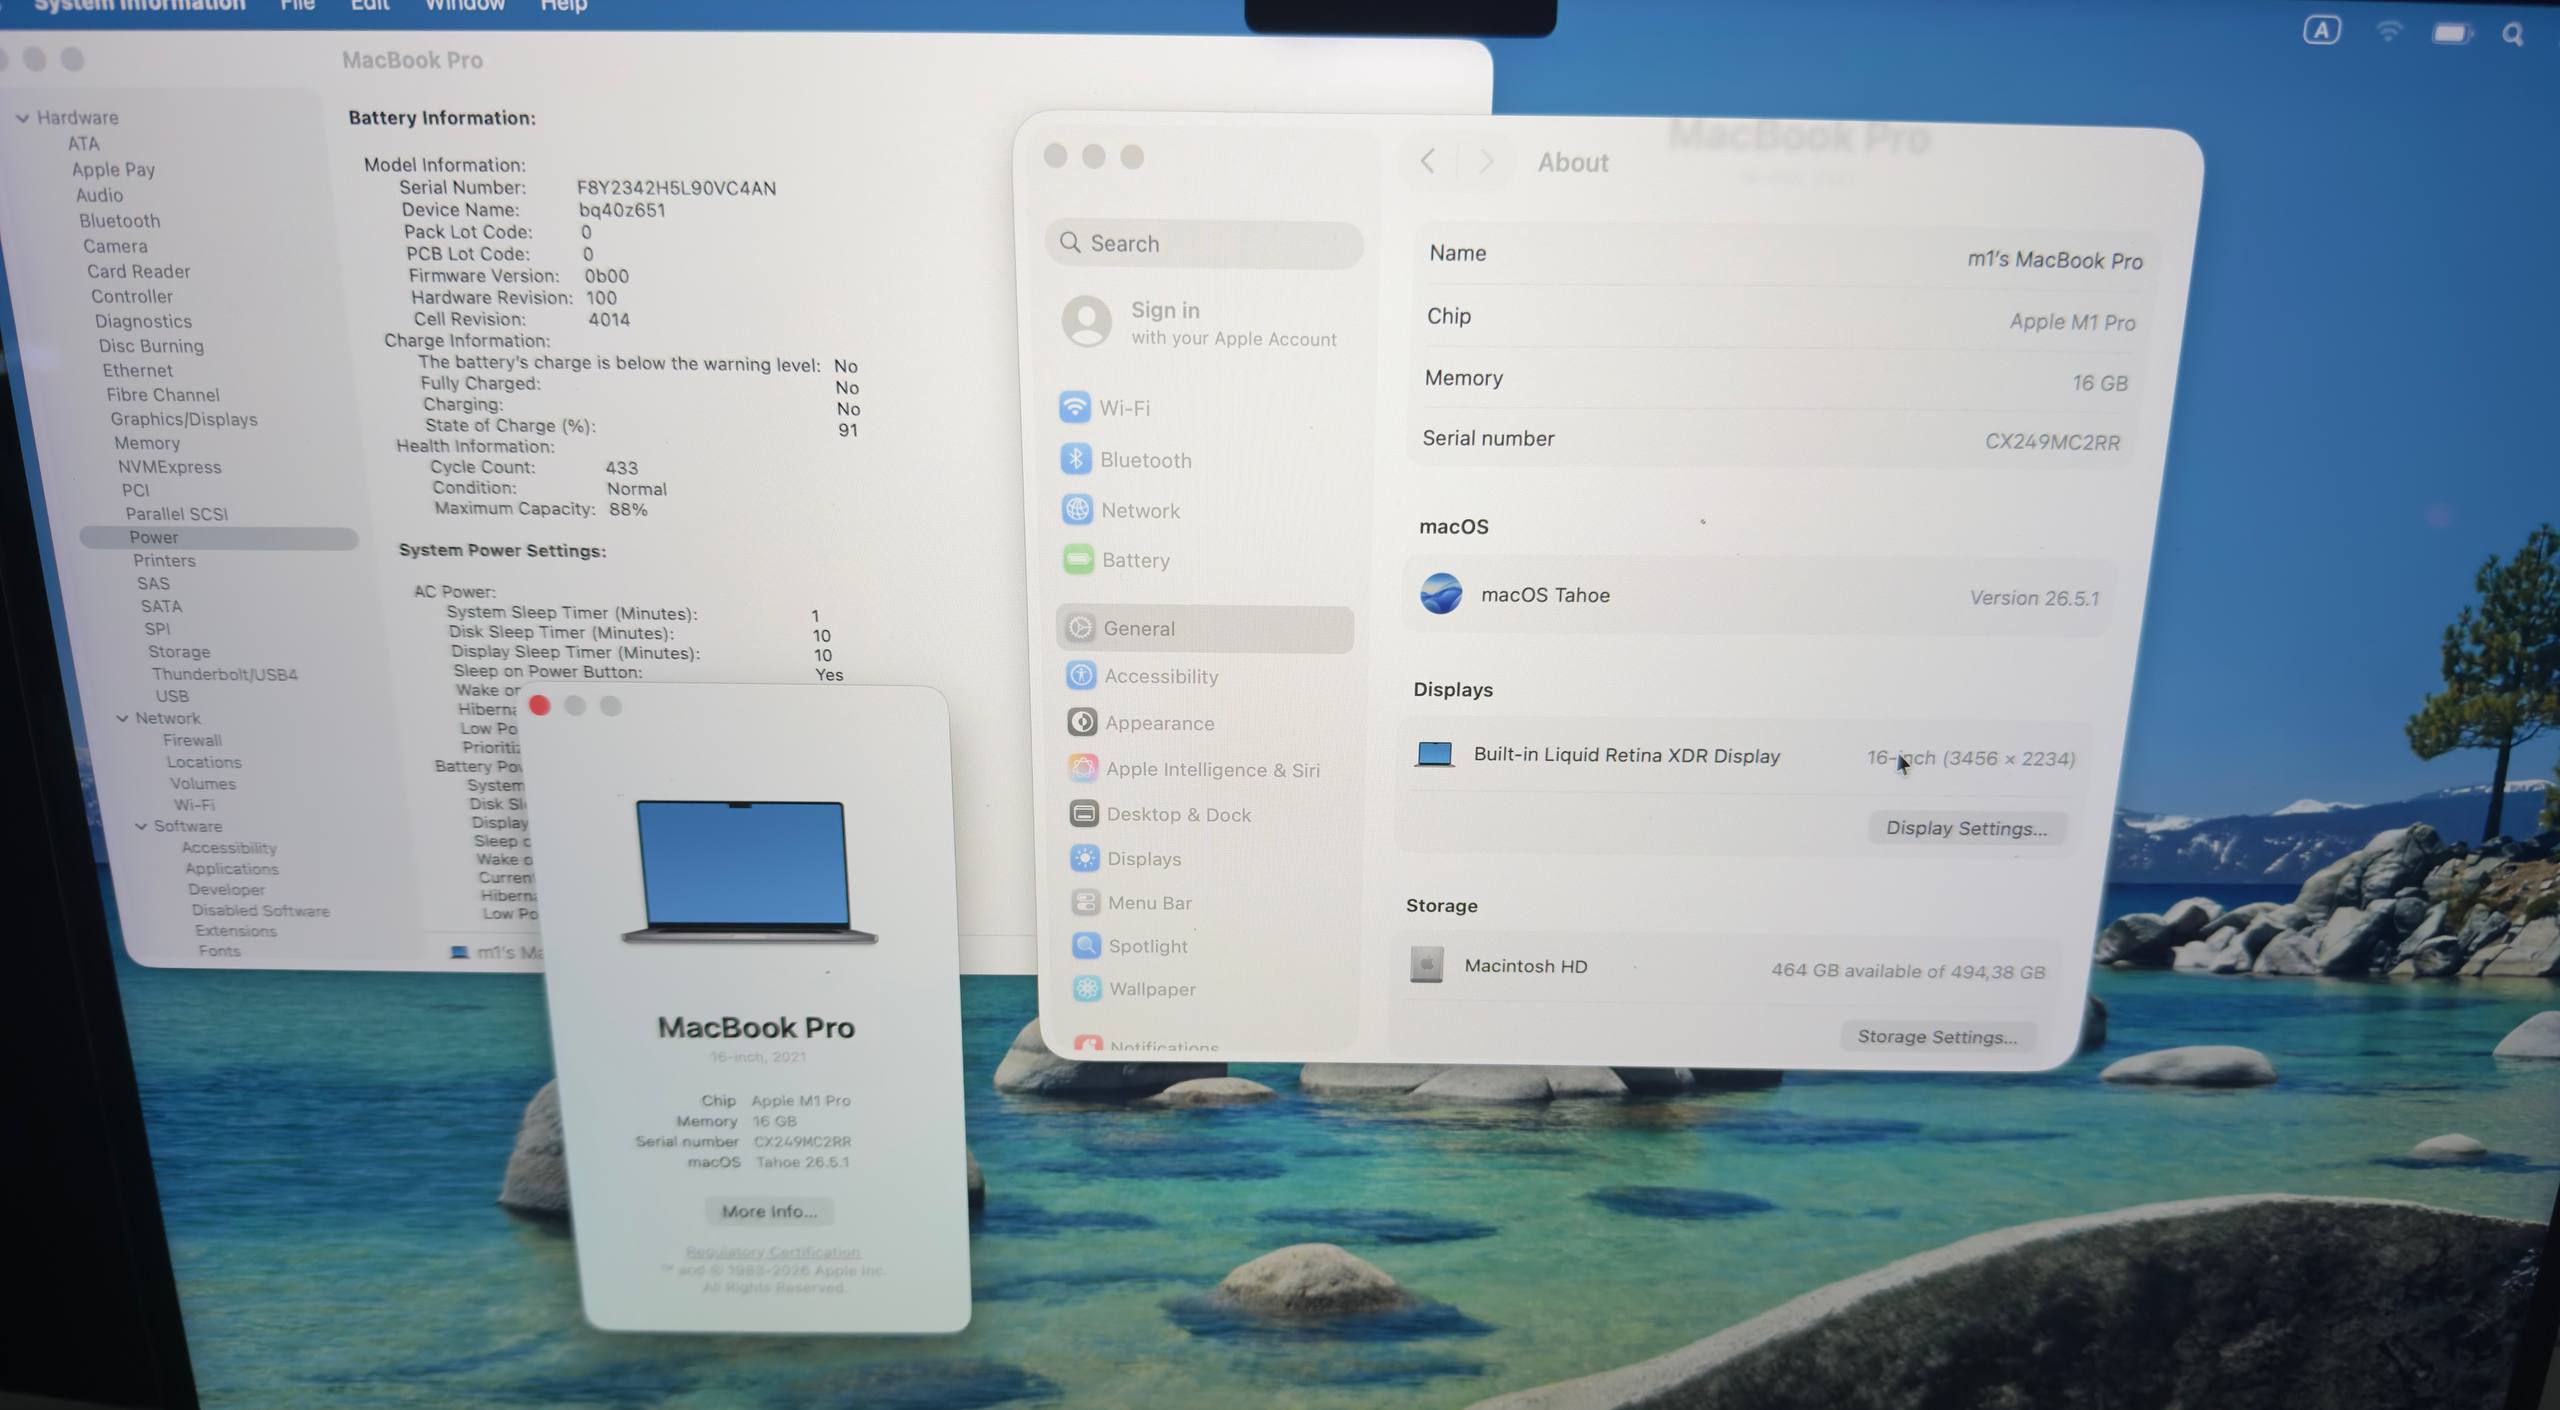Collapse the Hardware section in System Information
Viewport: 2560px width, 1410px height.
[x=23, y=118]
